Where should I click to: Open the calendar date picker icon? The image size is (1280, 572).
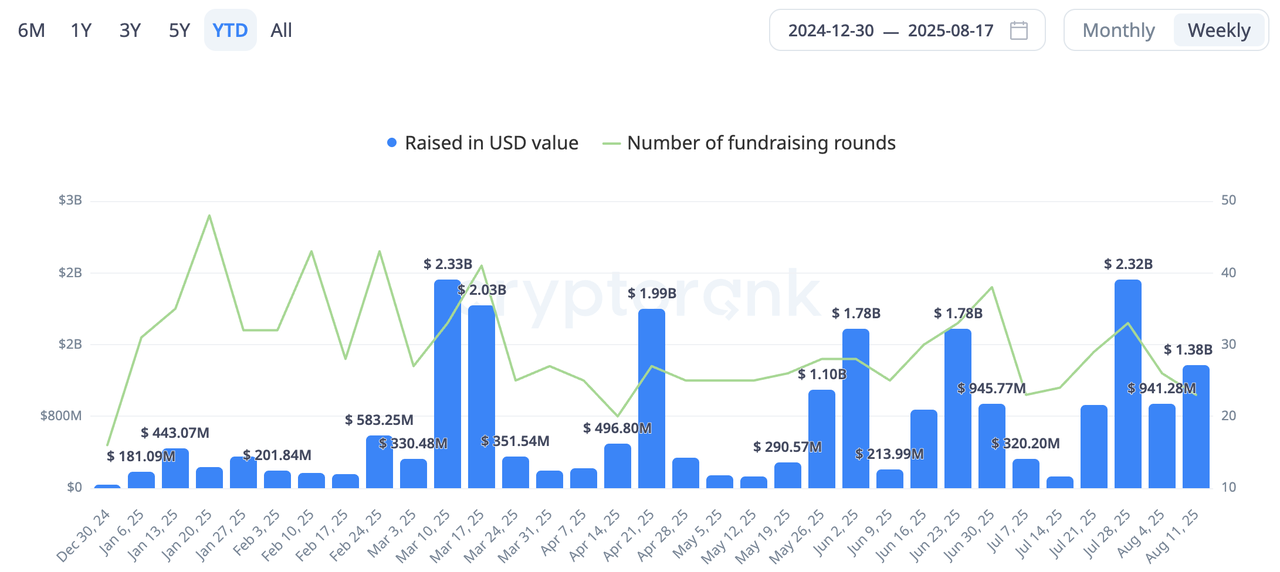(1019, 30)
